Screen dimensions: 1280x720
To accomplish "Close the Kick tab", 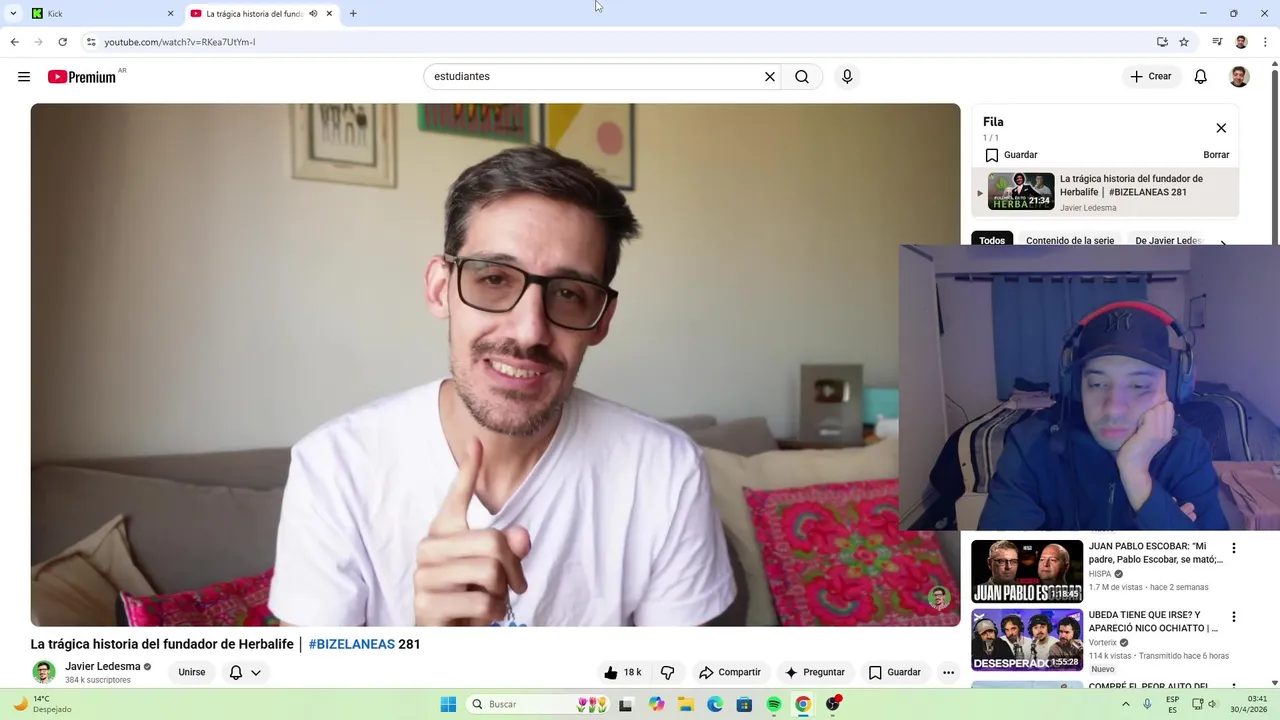I will [x=170, y=14].
